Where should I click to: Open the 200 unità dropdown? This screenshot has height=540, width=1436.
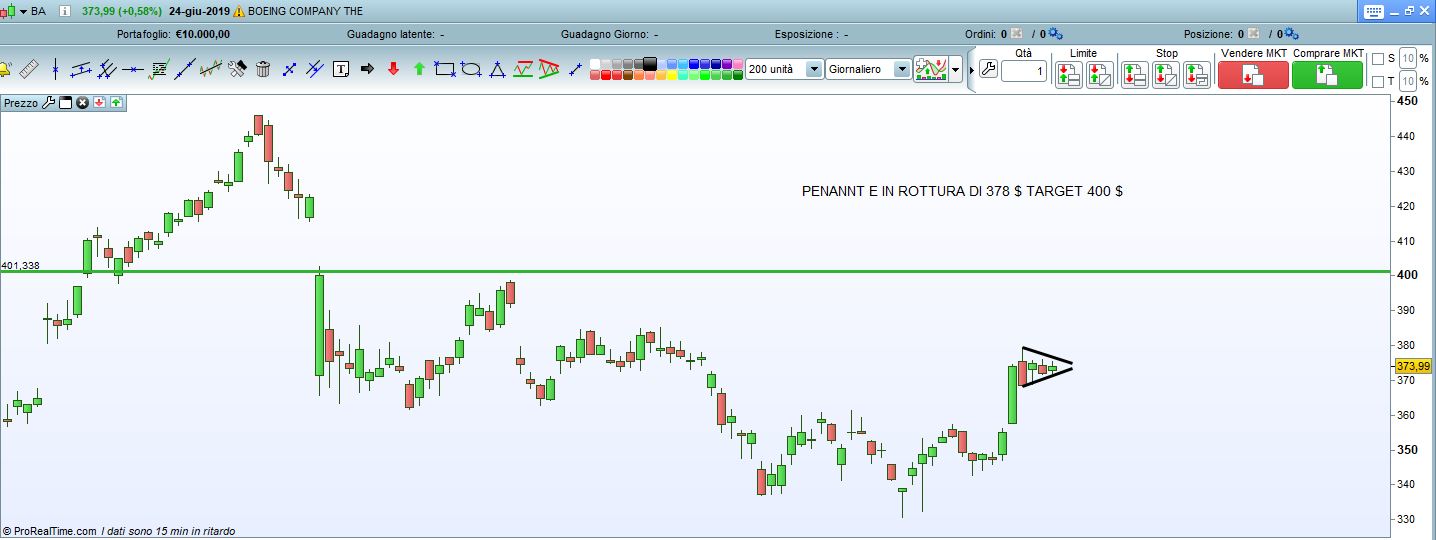coord(813,70)
